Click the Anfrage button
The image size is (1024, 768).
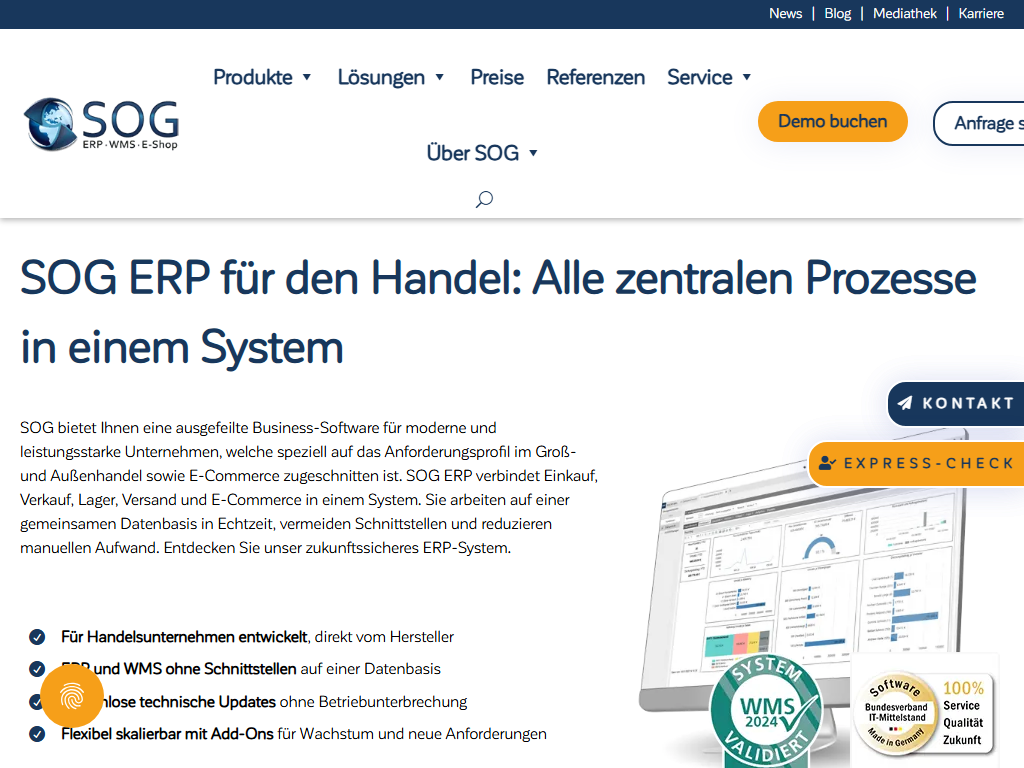point(979,123)
